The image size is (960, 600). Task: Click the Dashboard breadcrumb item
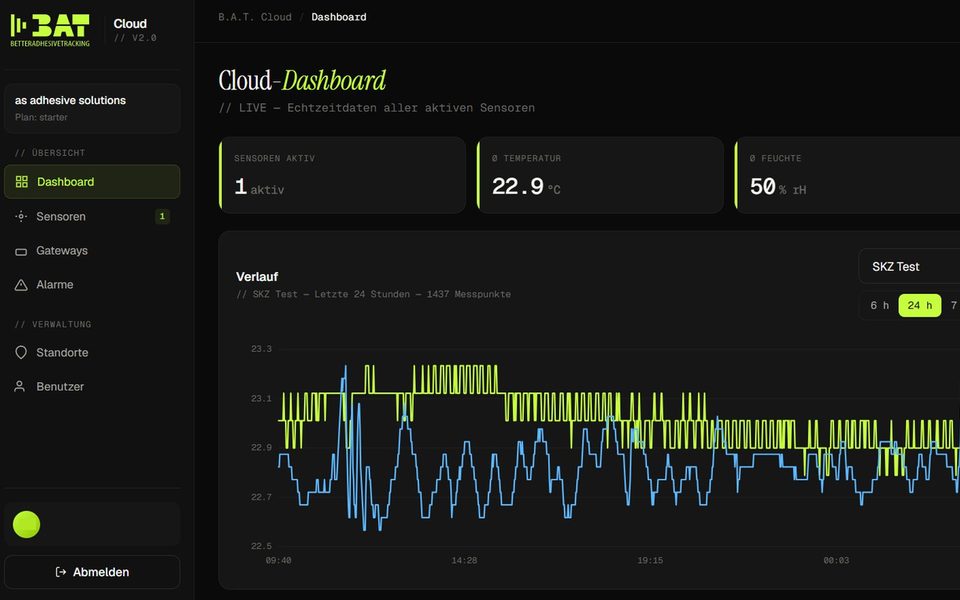(x=339, y=17)
